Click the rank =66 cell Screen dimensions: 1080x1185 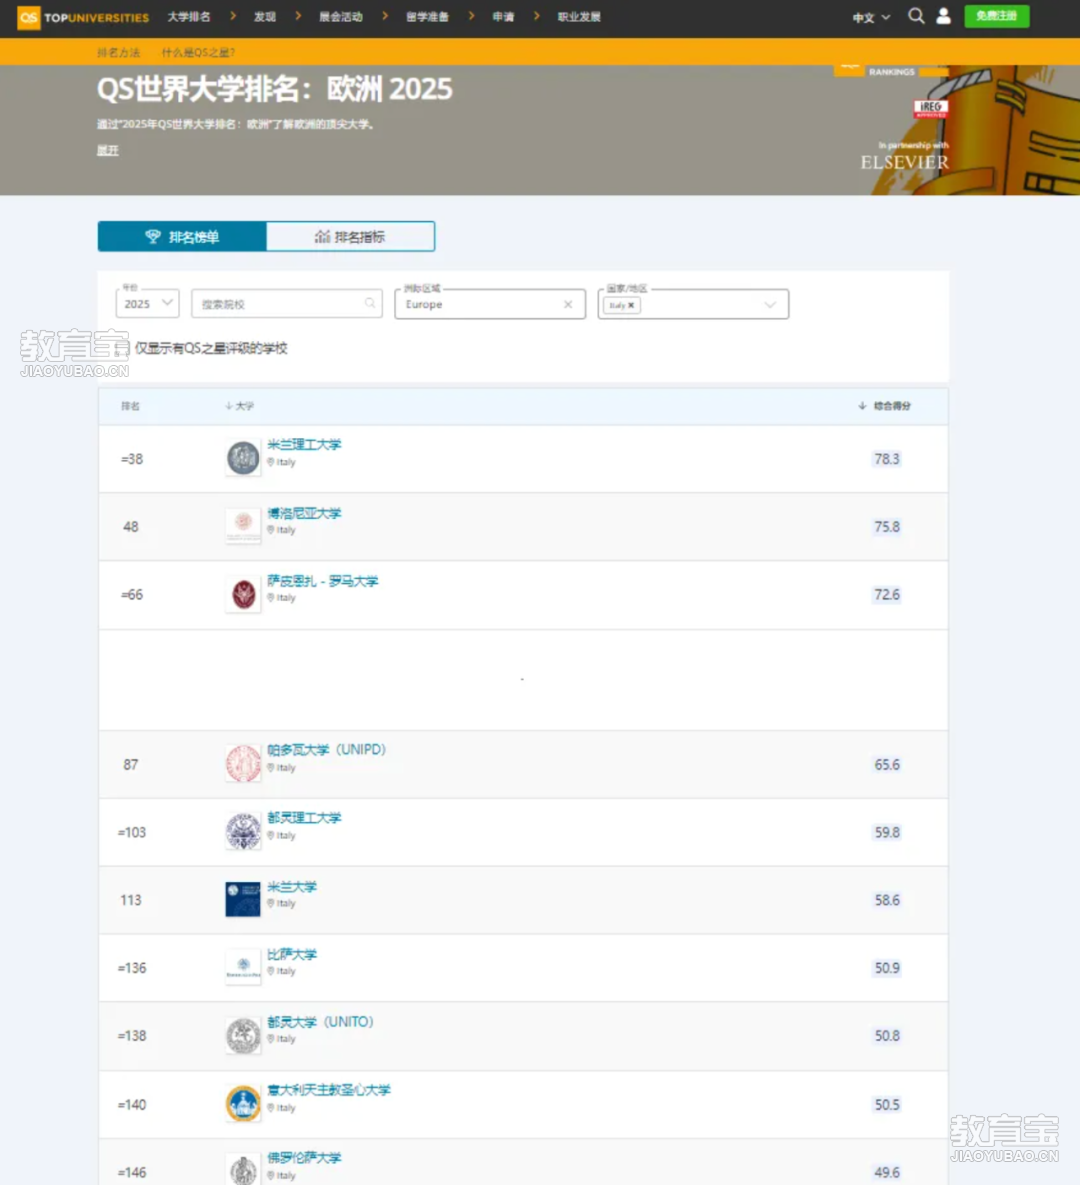132,595
